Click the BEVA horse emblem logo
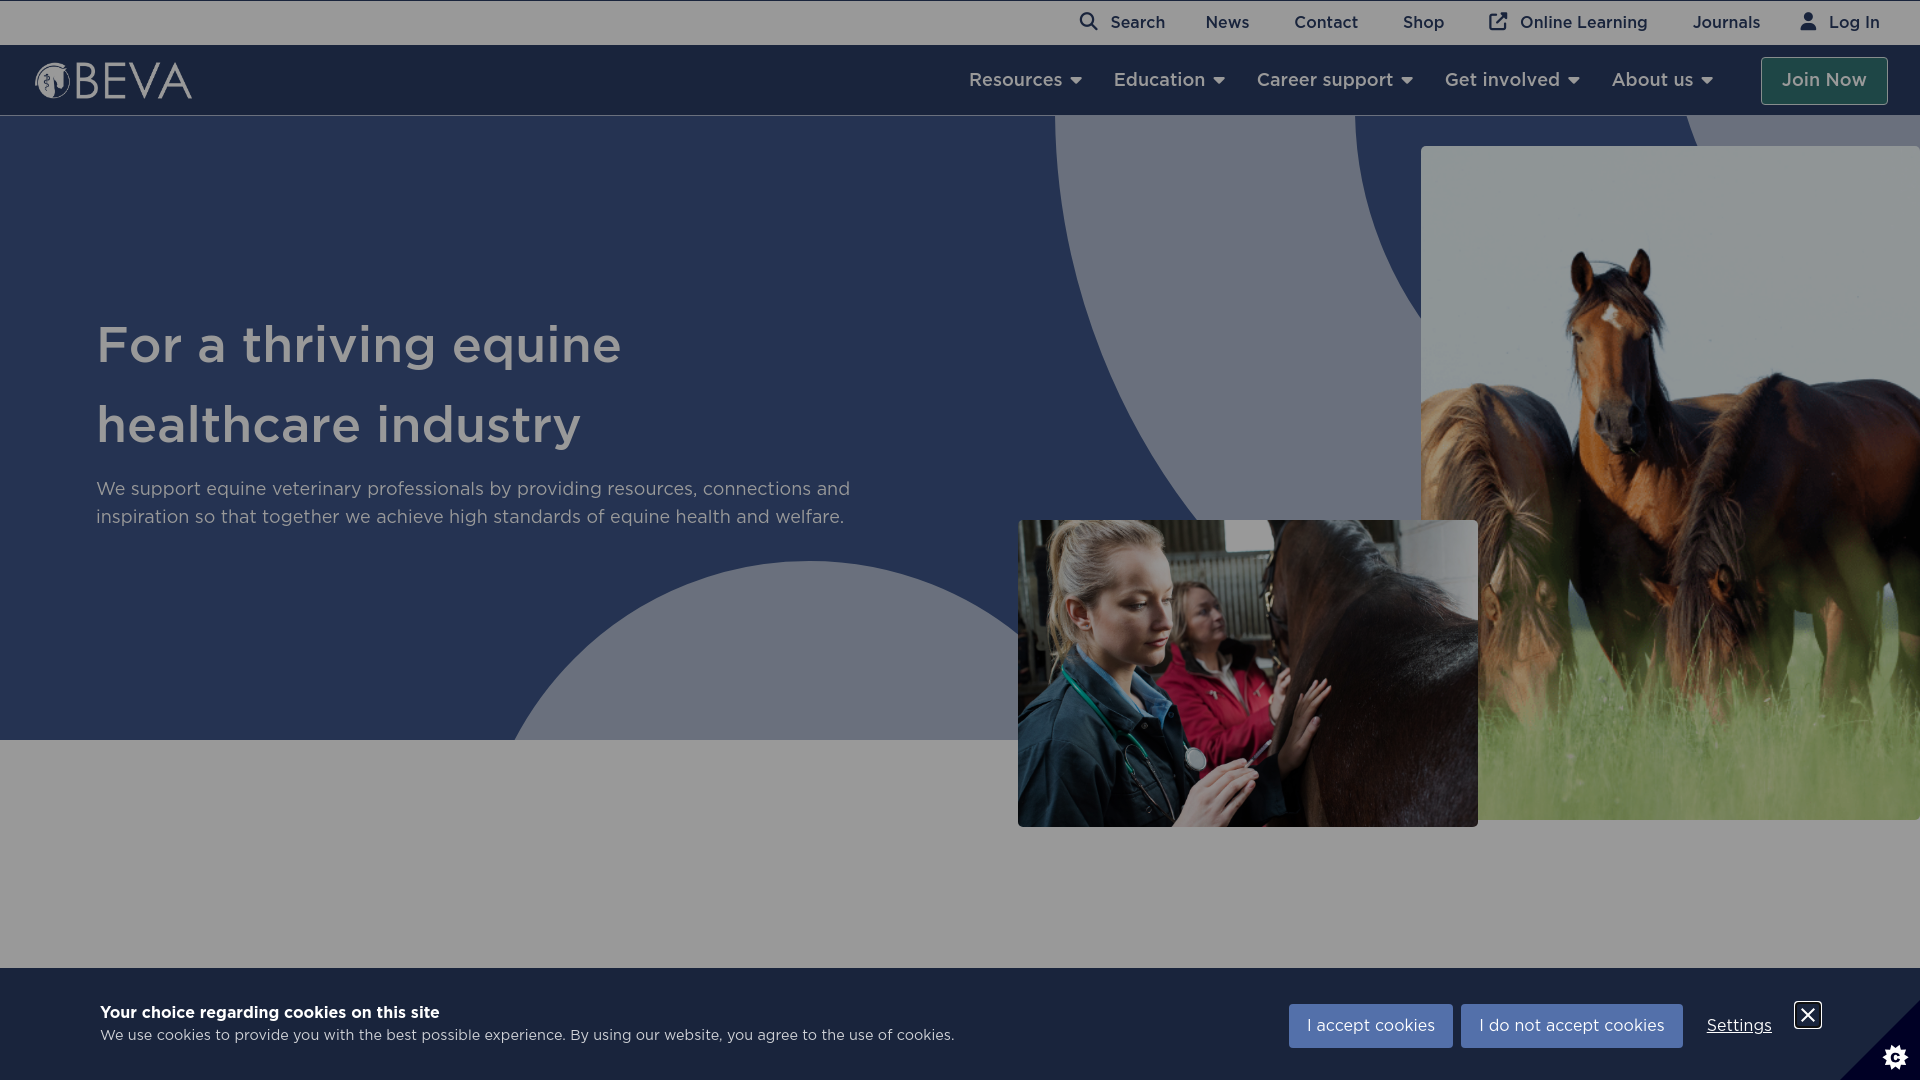This screenshot has height=1080, width=1920. 52,81
